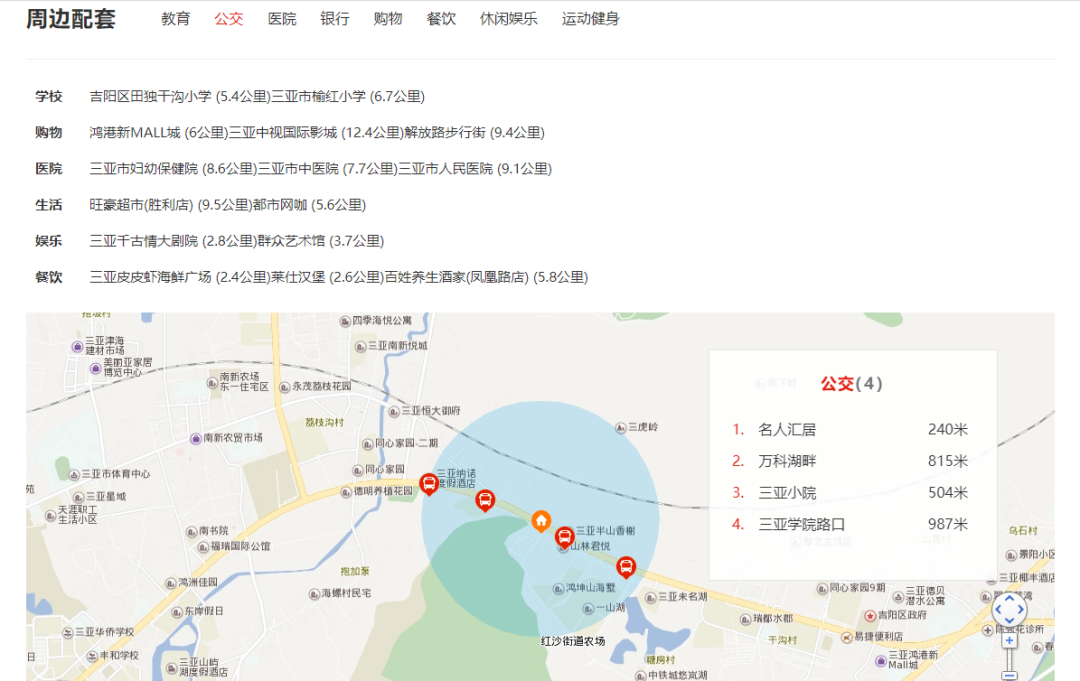Screen dimensions: 1080x681
Task: Click the 三亚未名湖 map point icon
Action: point(650,598)
